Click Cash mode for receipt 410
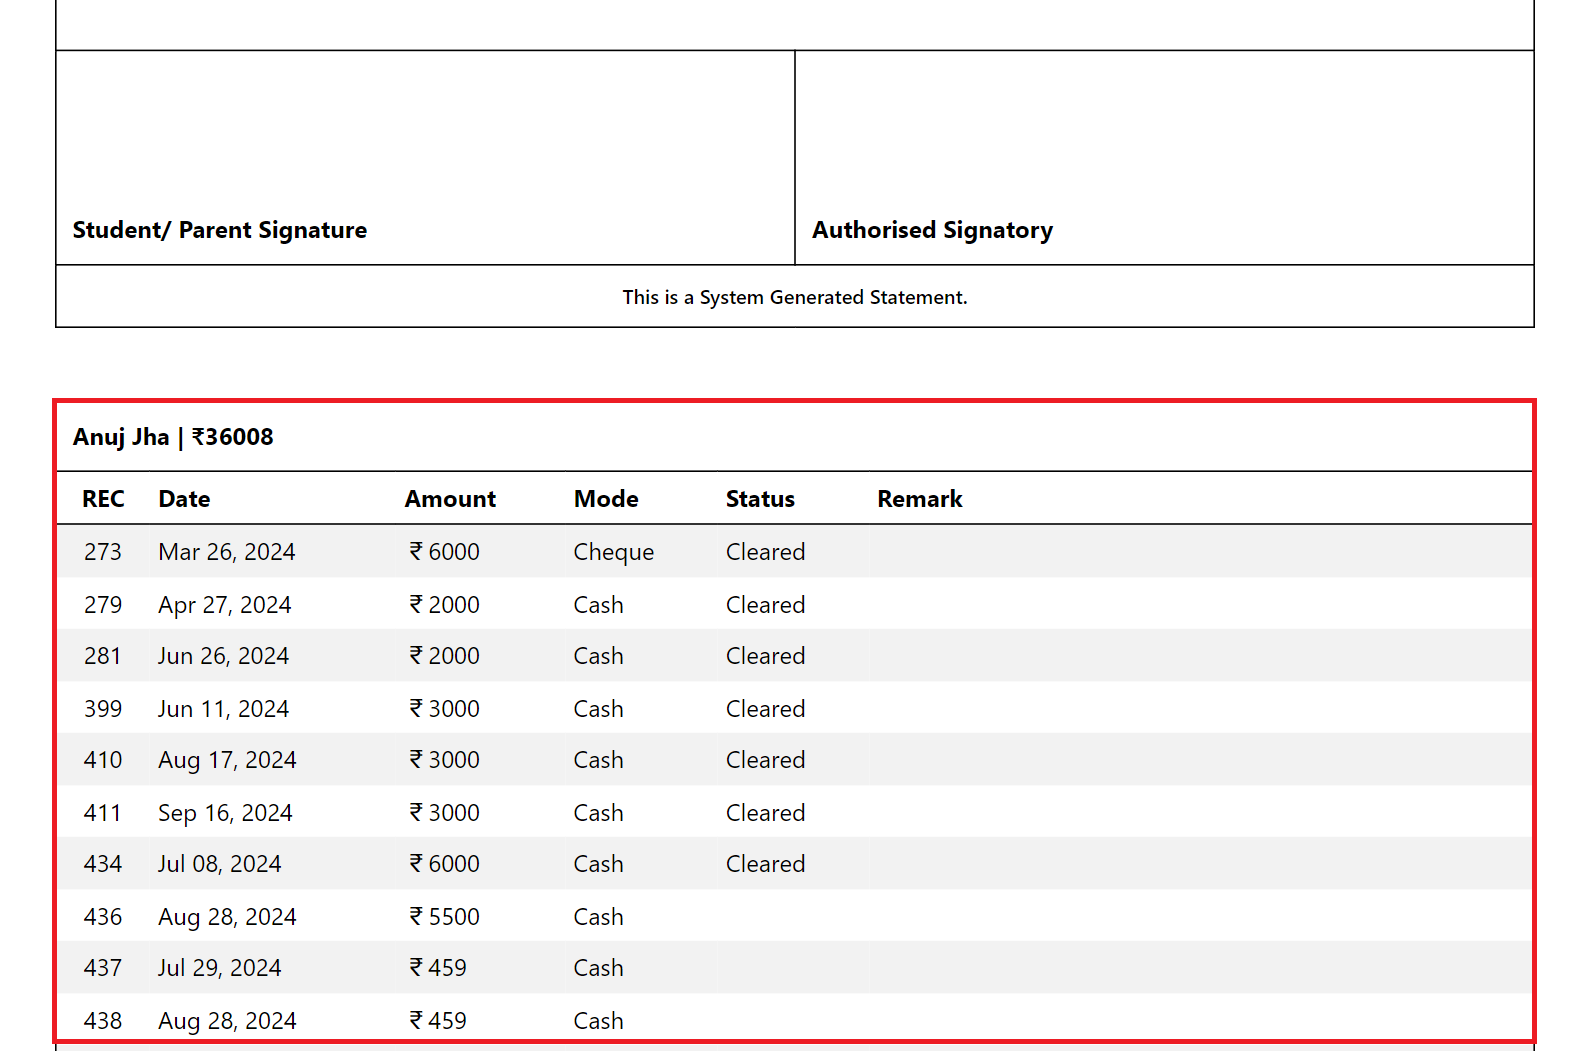Viewport: 1581px width, 1051px height. 599,760
